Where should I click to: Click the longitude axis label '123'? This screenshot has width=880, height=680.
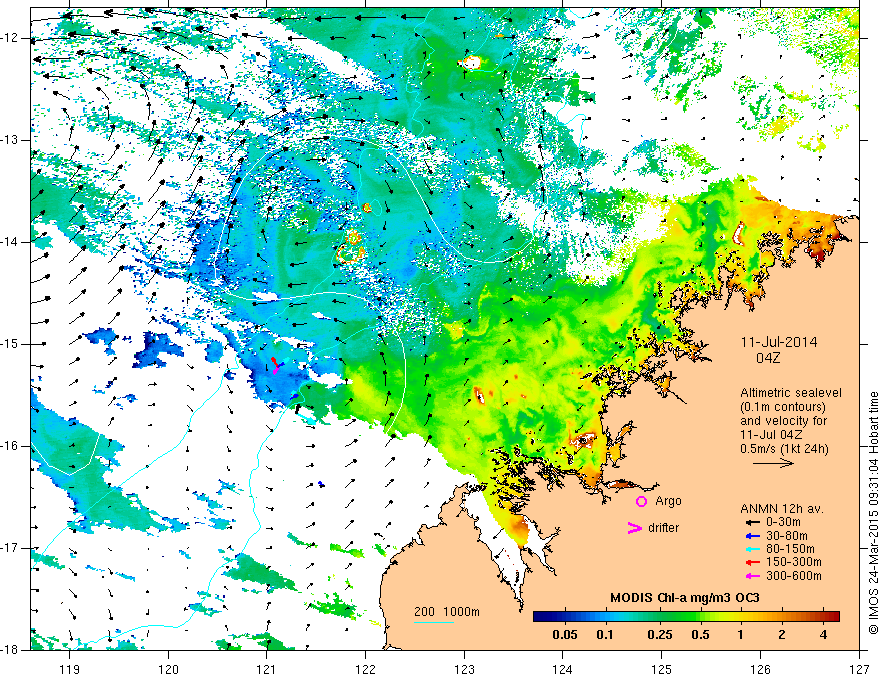464,669
